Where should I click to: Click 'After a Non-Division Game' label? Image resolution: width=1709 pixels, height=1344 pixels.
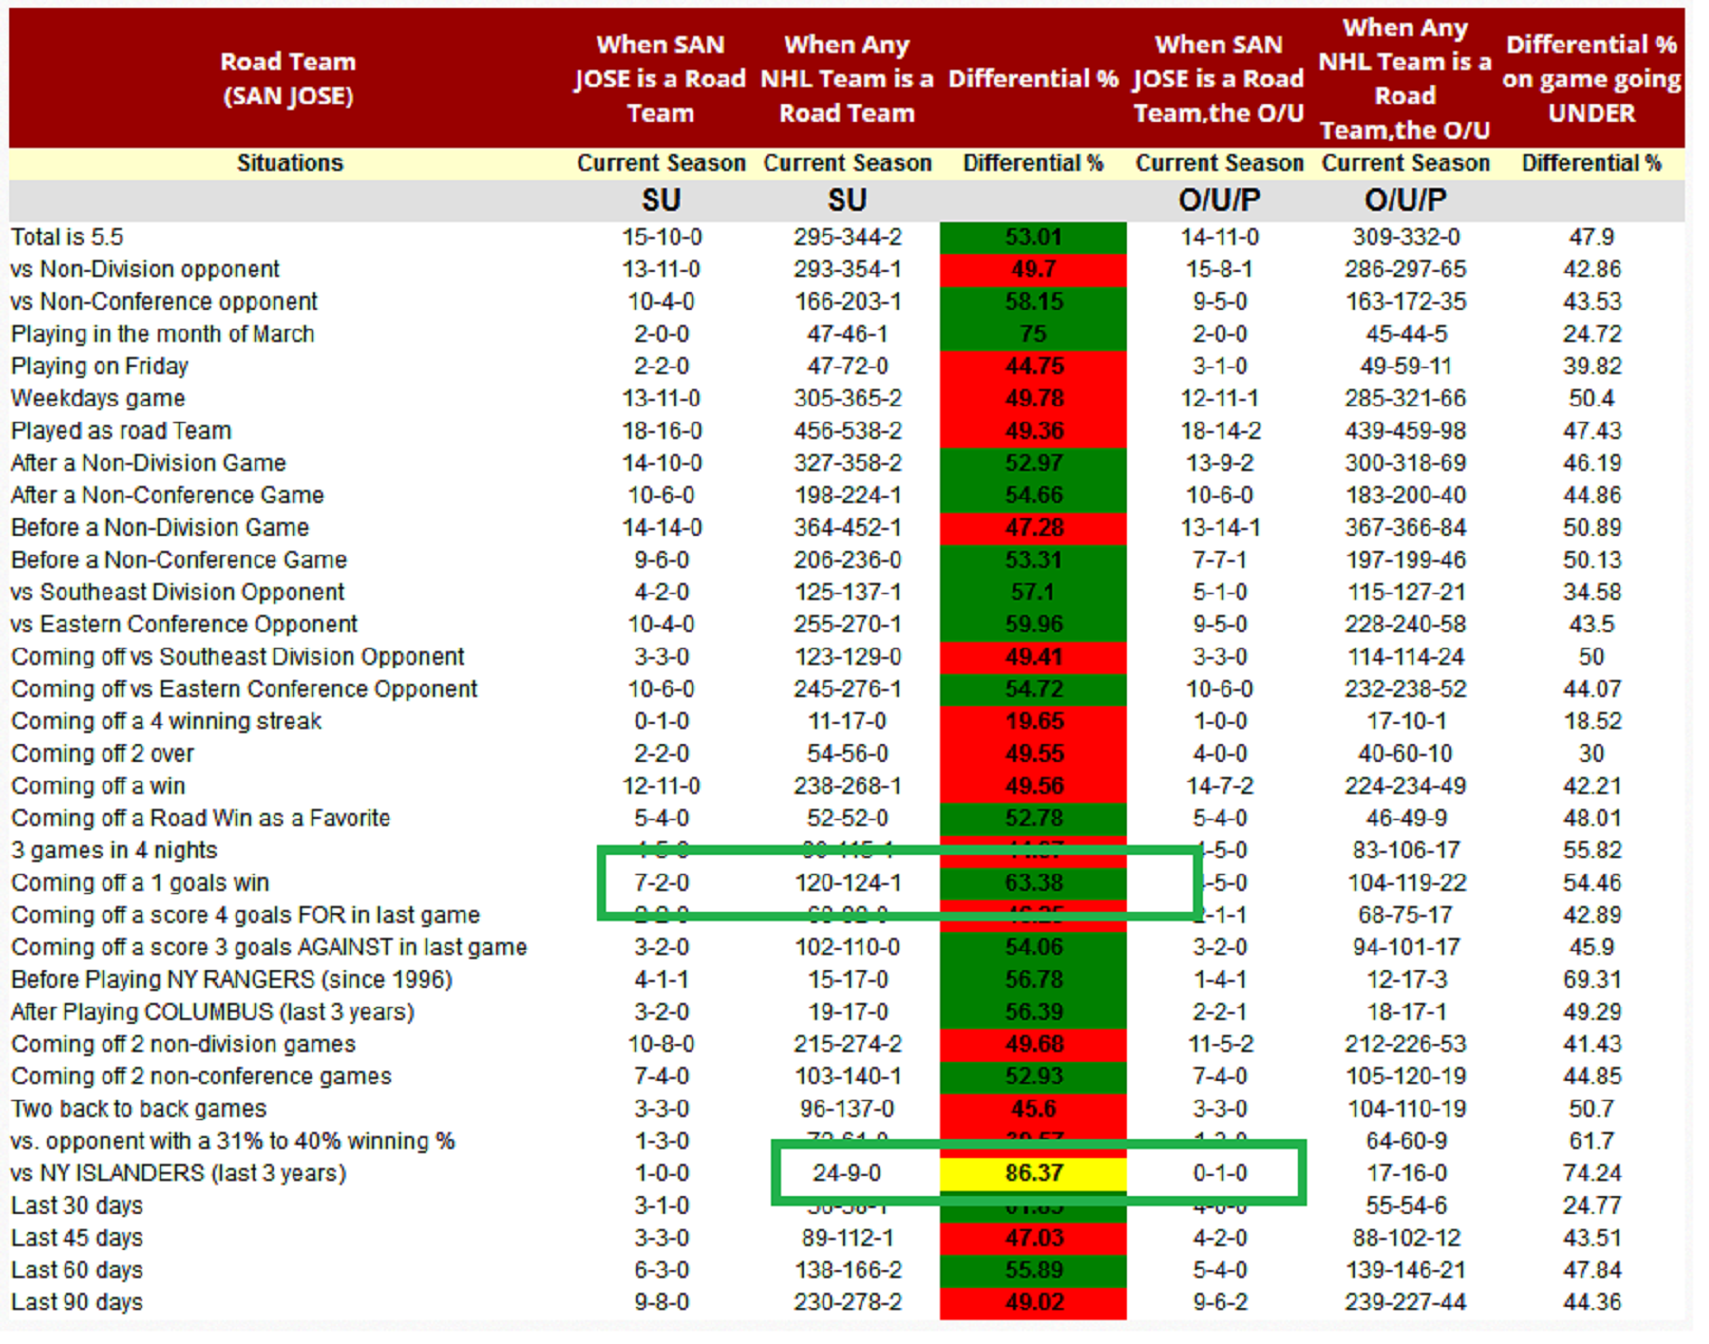[148, 463]
